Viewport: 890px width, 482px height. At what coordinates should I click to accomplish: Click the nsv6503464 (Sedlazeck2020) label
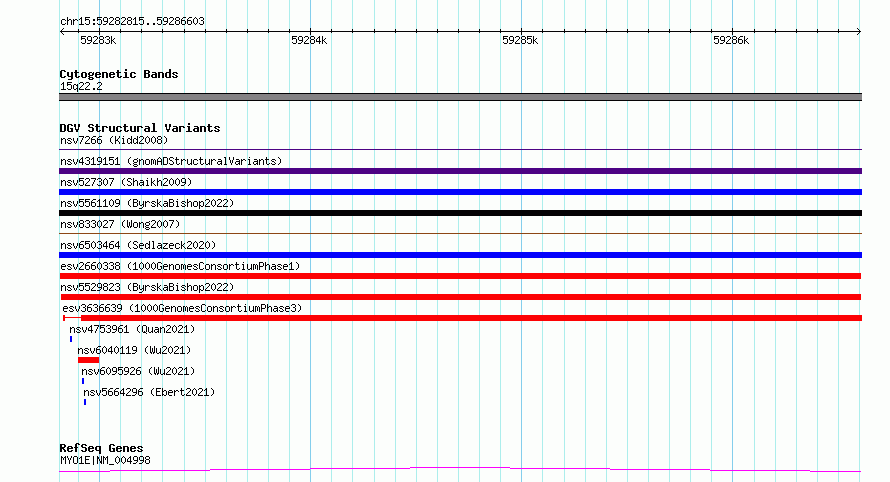click(138, 245)
